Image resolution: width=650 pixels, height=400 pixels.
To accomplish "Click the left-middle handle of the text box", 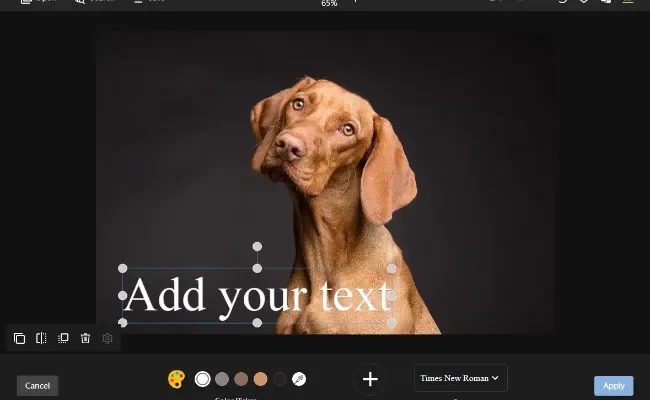I will pos(123,296).
